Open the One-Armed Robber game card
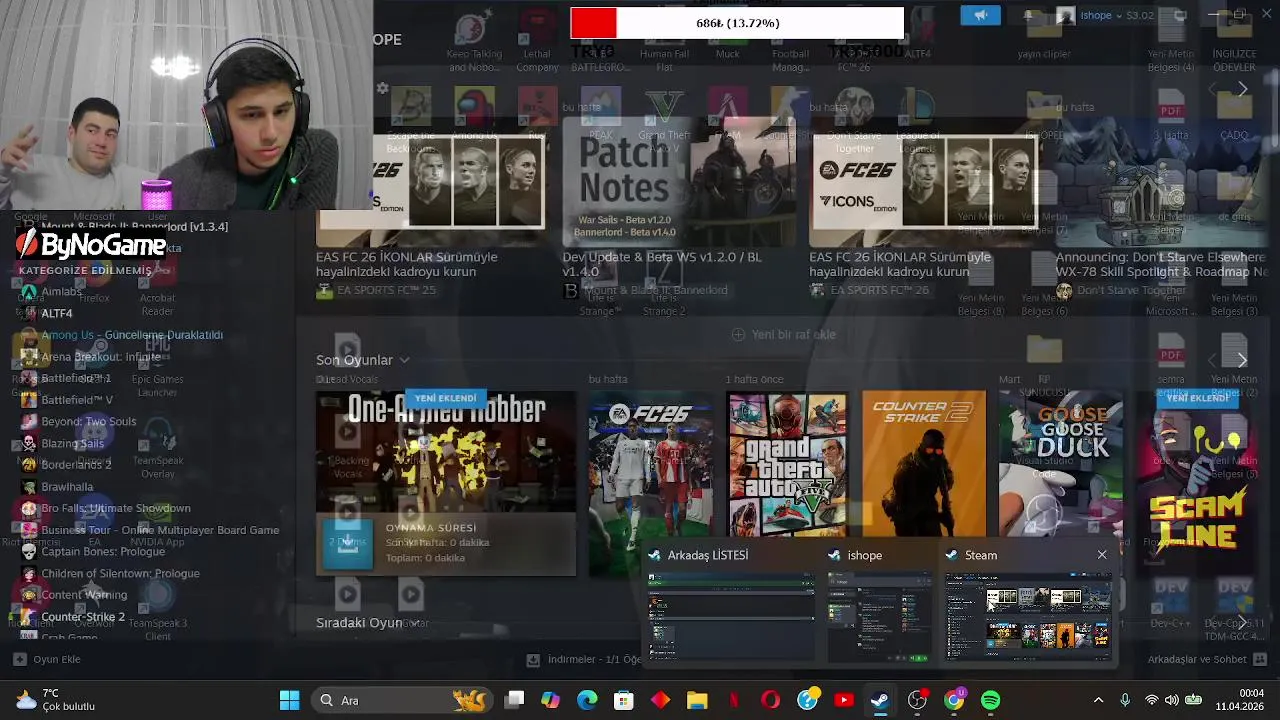Screen dimensions: 1280x720 tap(446, 483)
